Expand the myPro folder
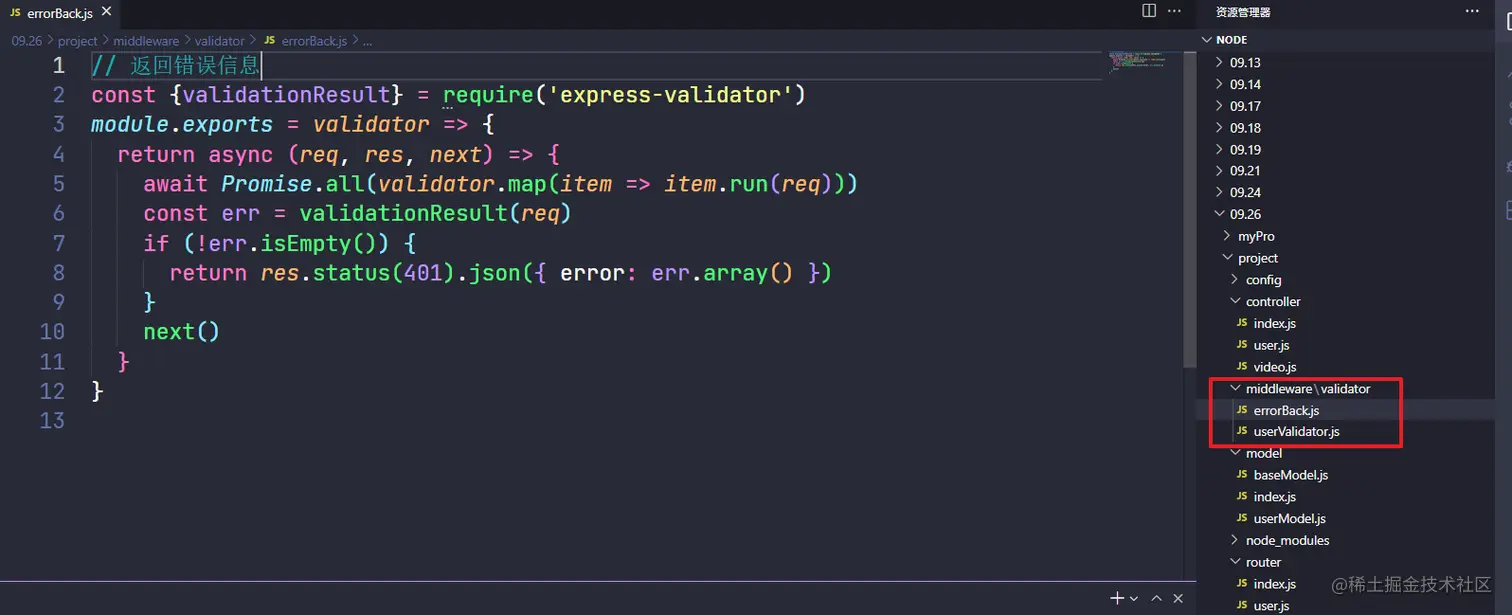Viewport: 1512px width, 615px height. point(1256,236)
